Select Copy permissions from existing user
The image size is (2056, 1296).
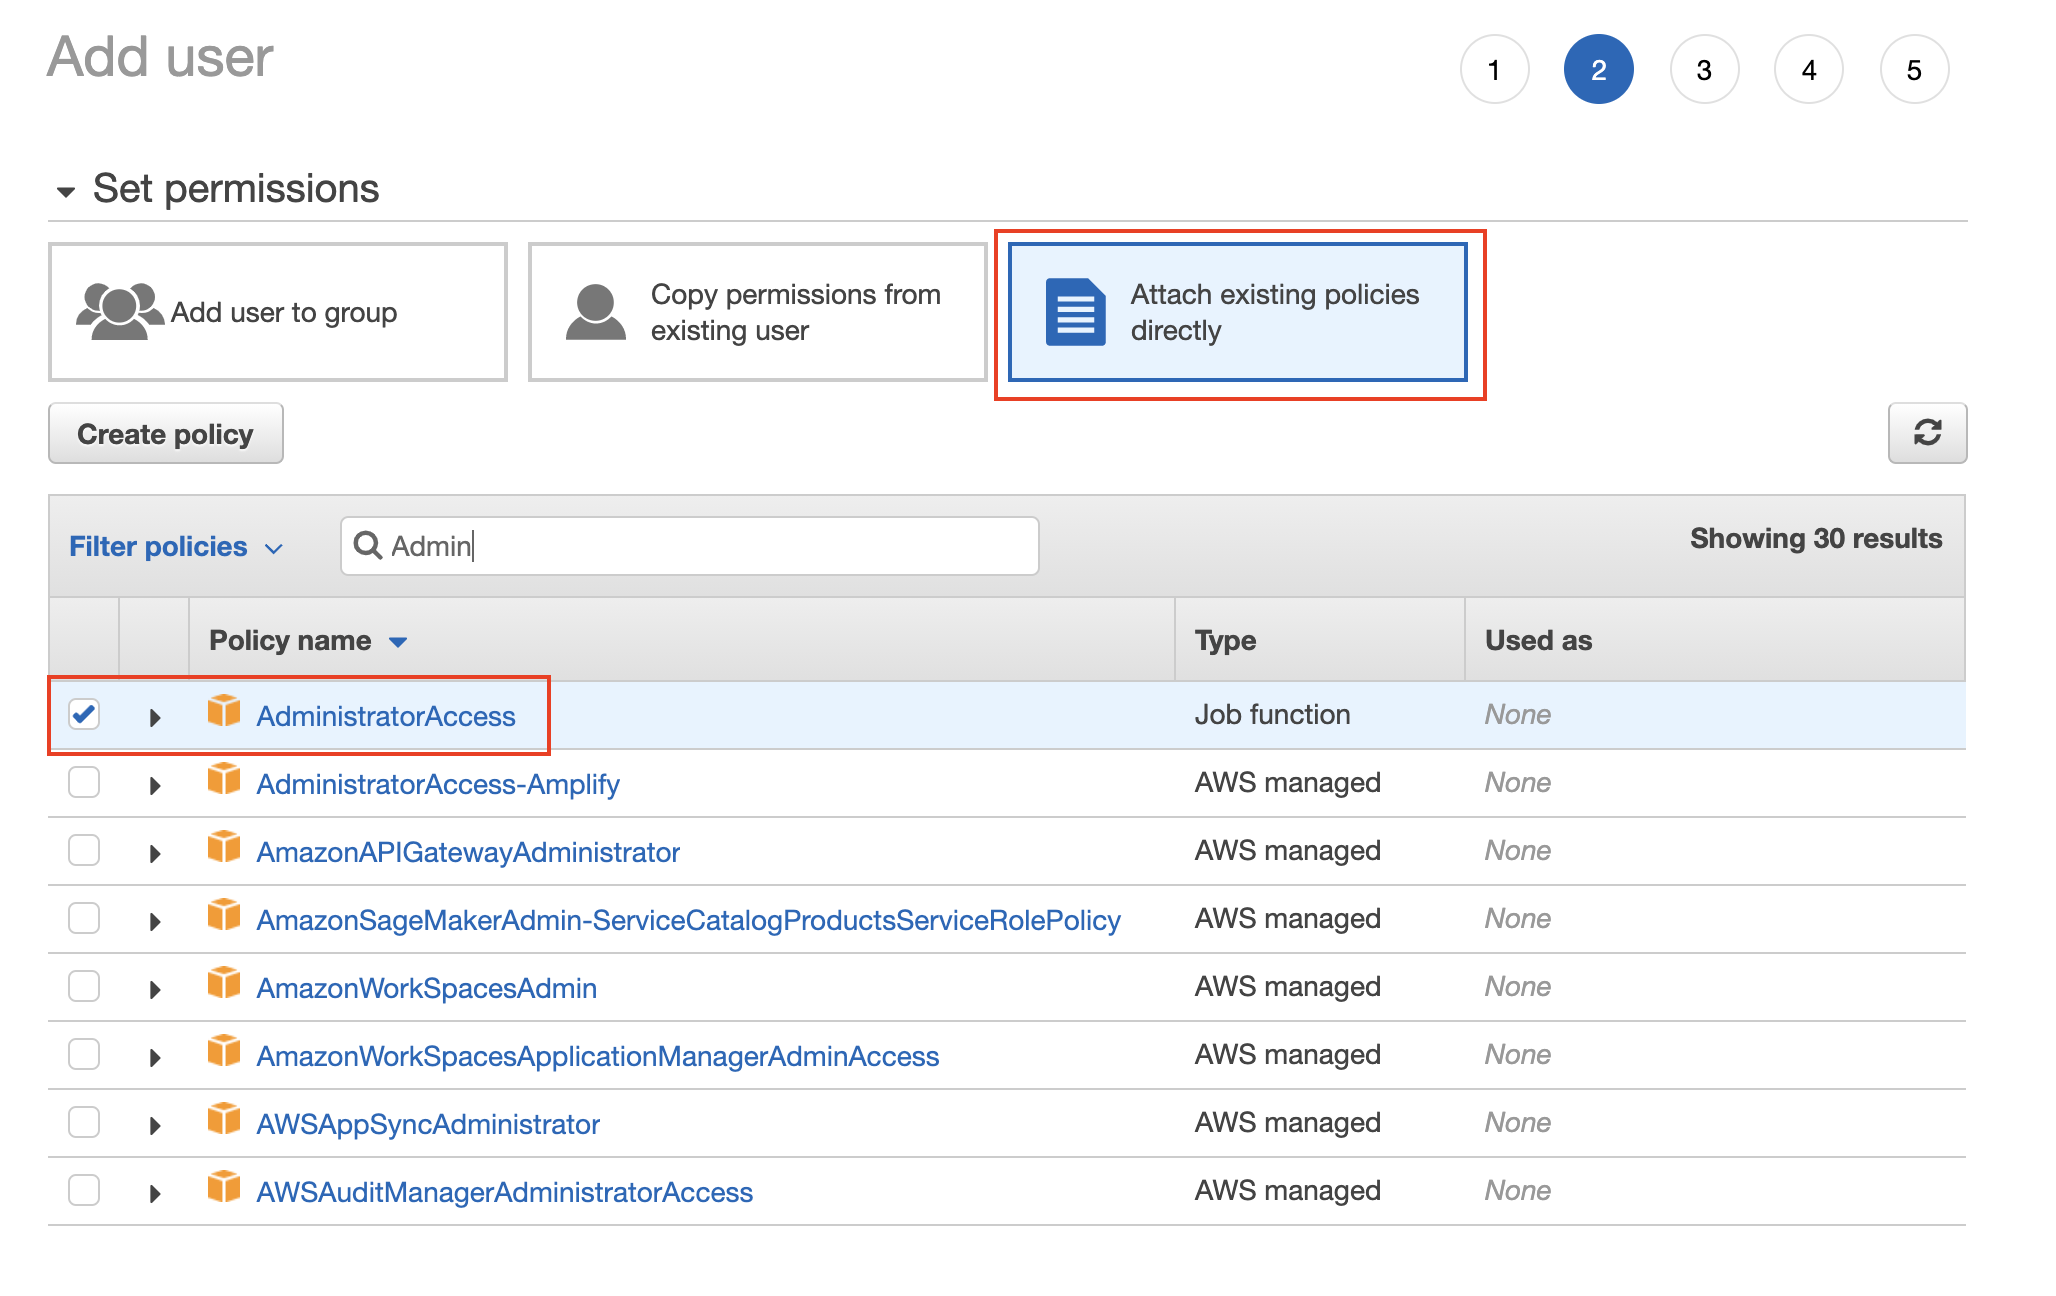[756, 311]
